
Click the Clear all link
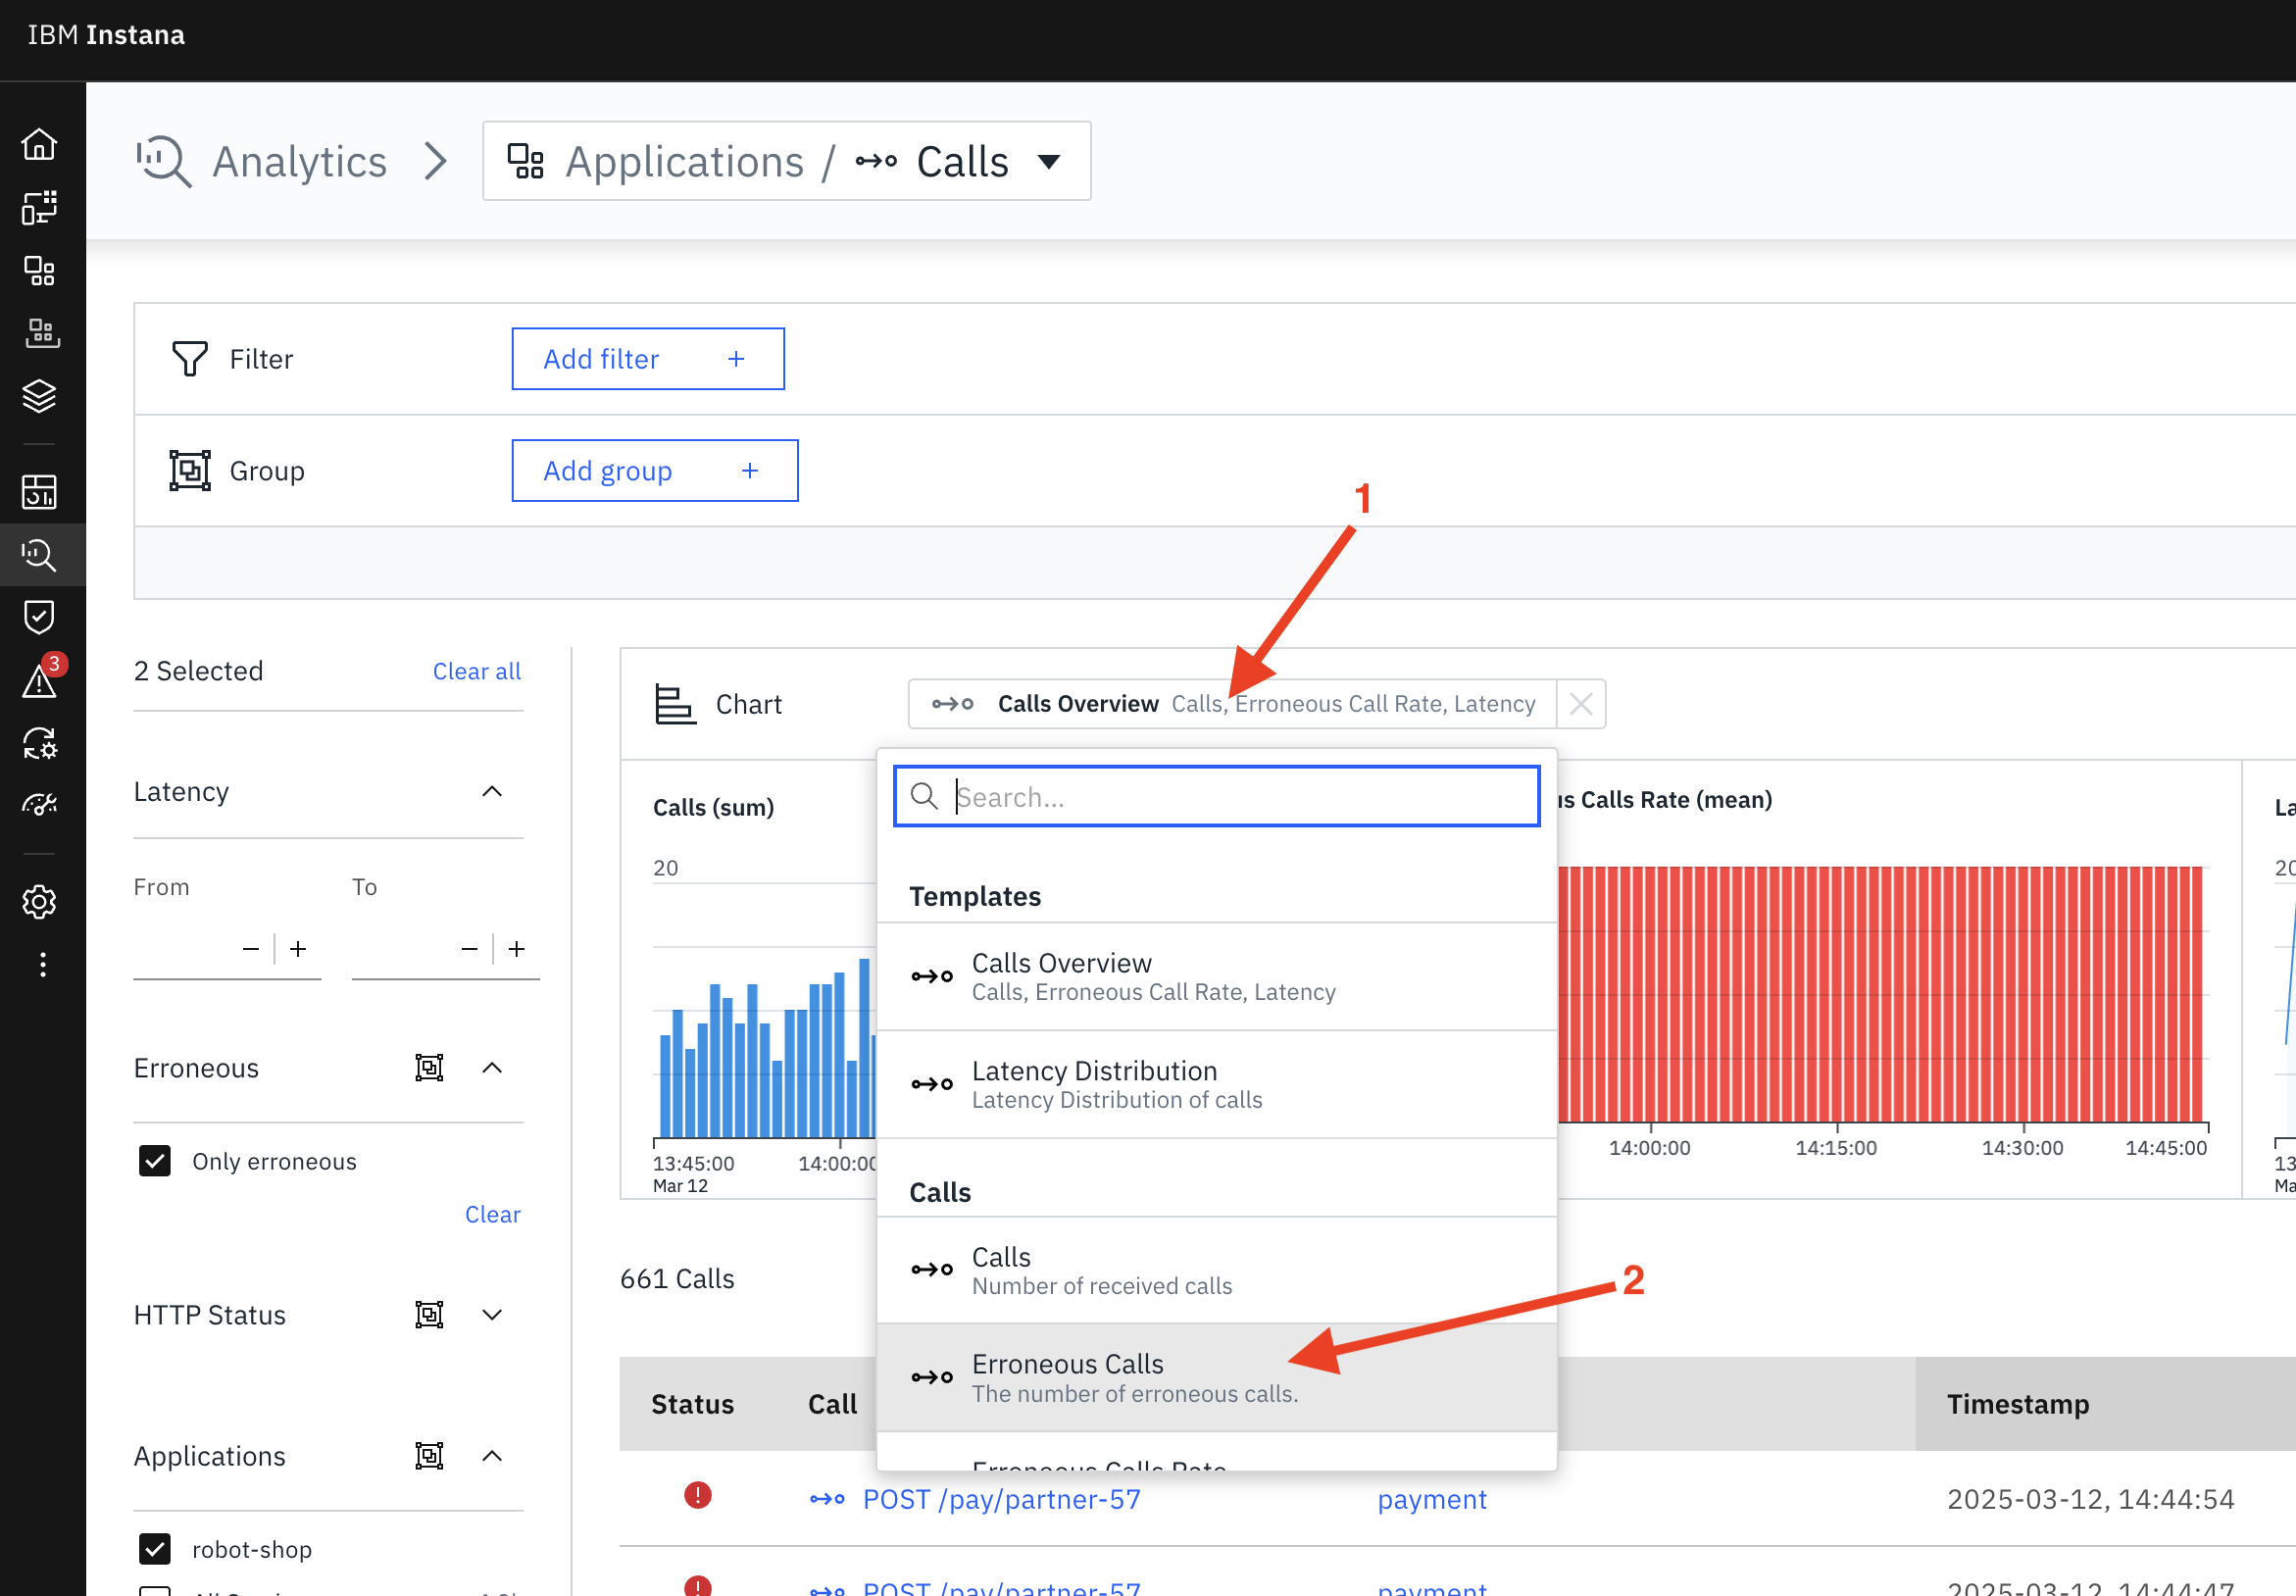(x=476, y=671)
